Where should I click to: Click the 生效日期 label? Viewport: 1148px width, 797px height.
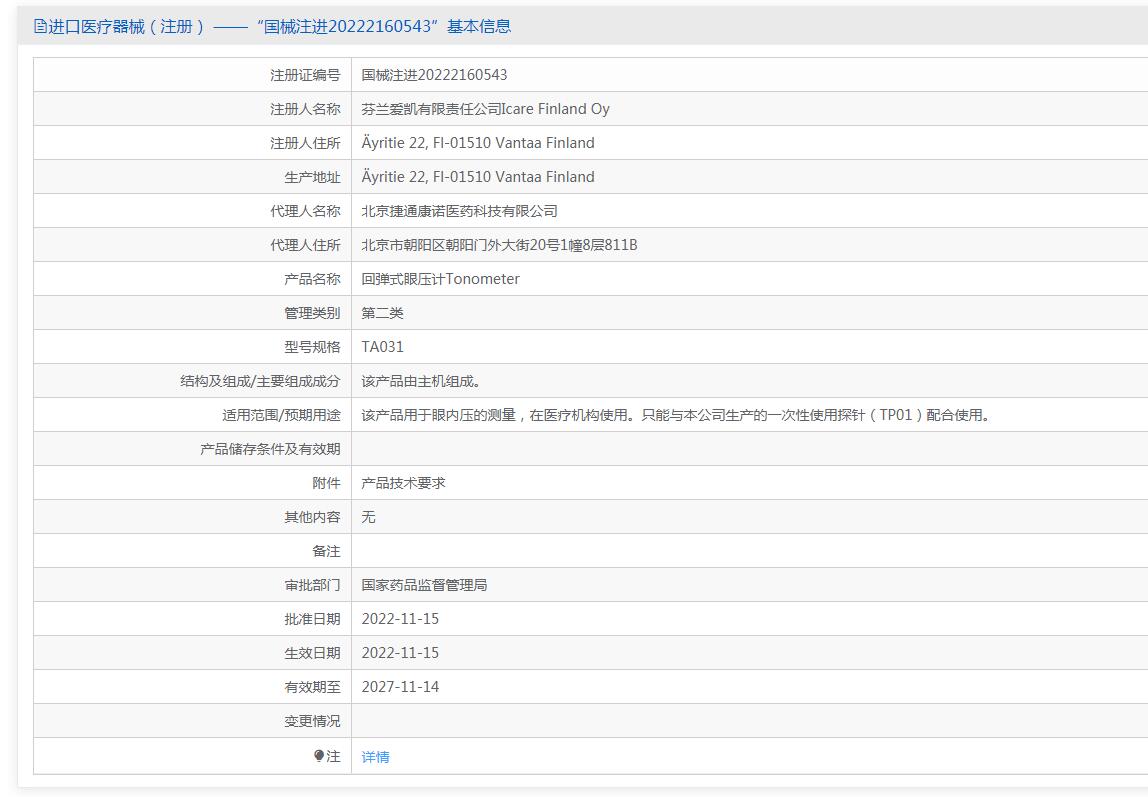point(313,653)
